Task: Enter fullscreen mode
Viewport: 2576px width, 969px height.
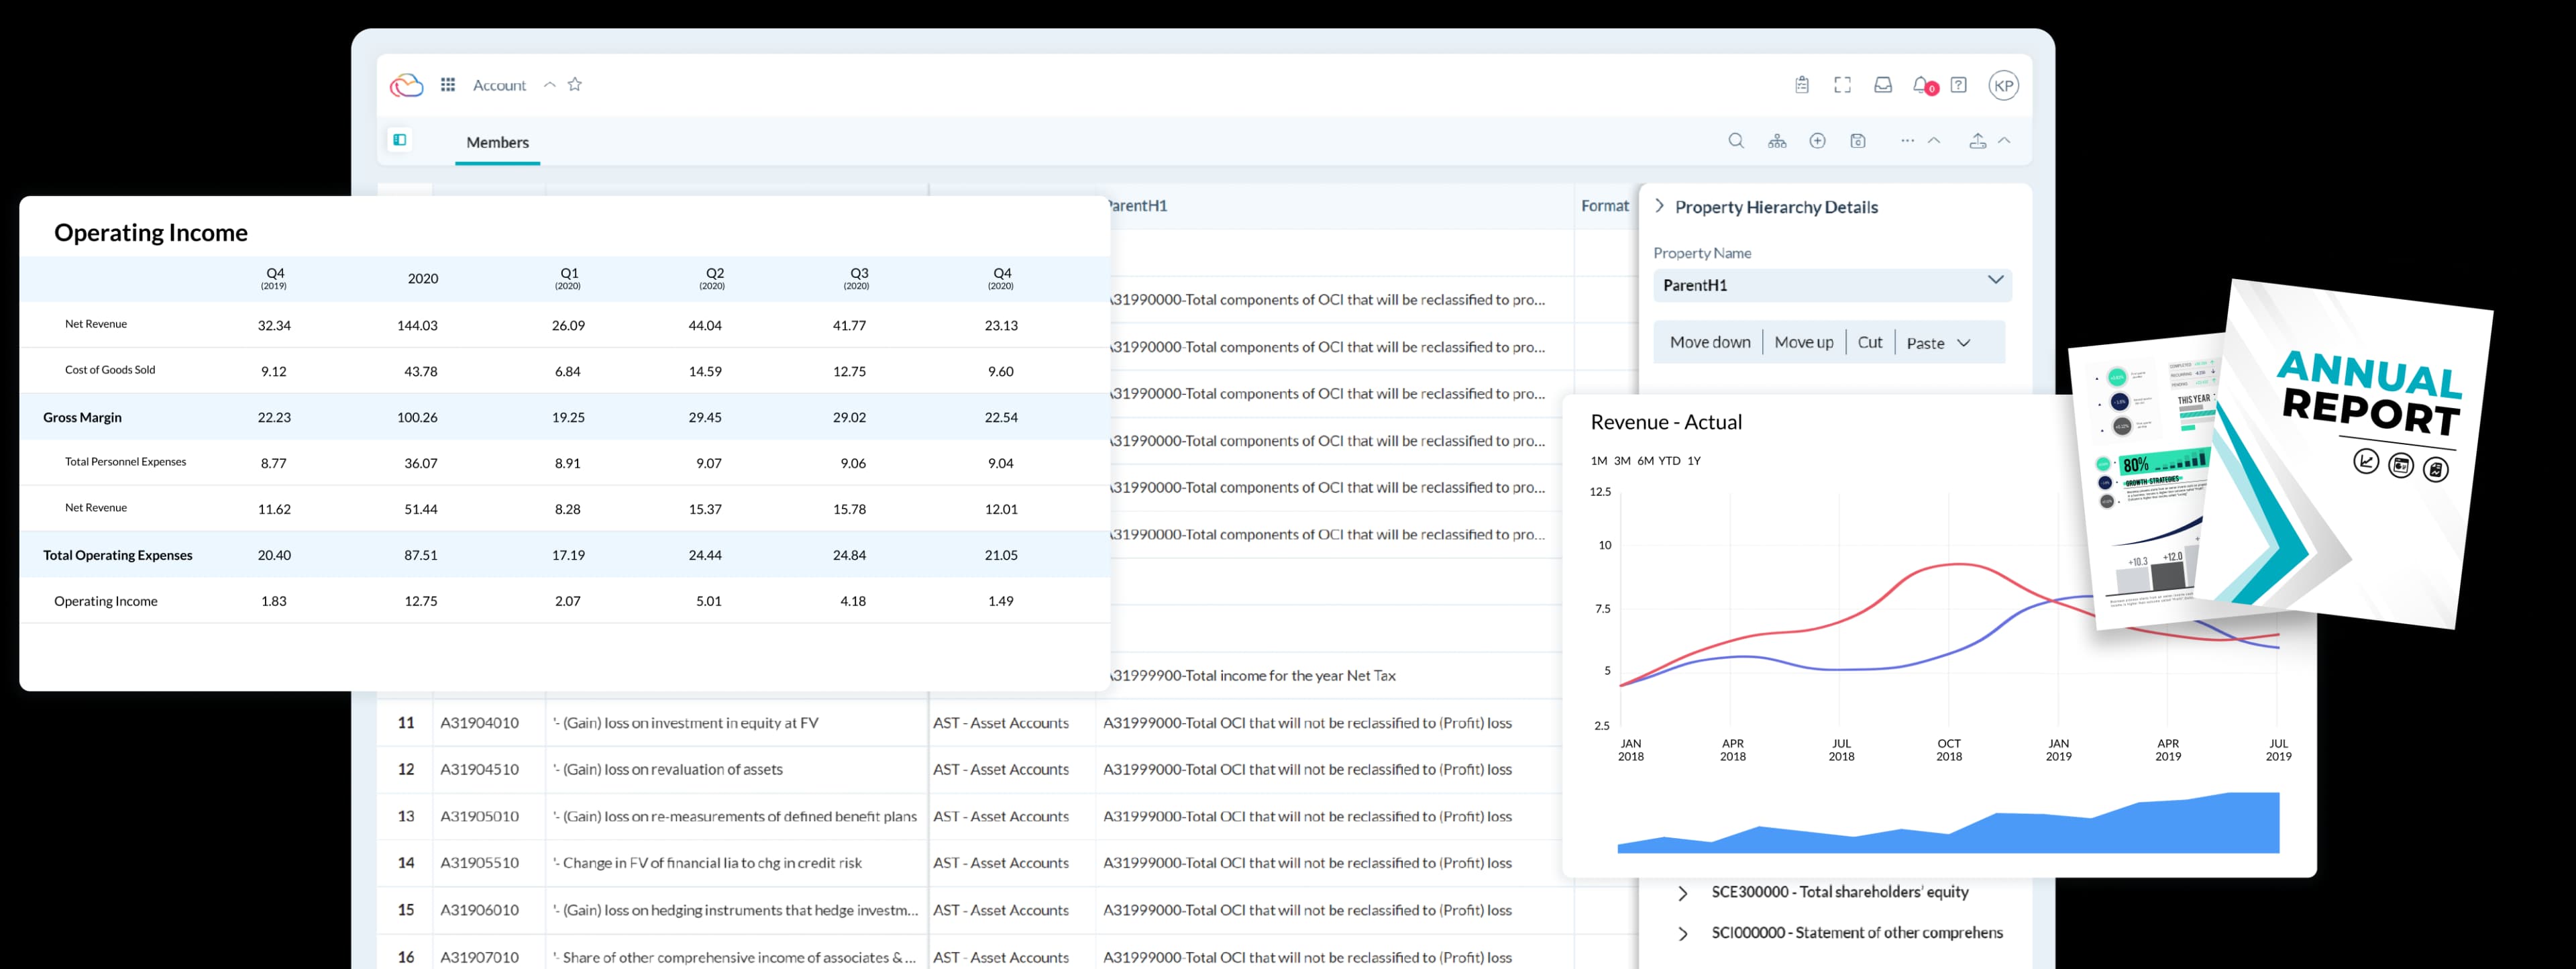Action: (x=1842, y=85)
